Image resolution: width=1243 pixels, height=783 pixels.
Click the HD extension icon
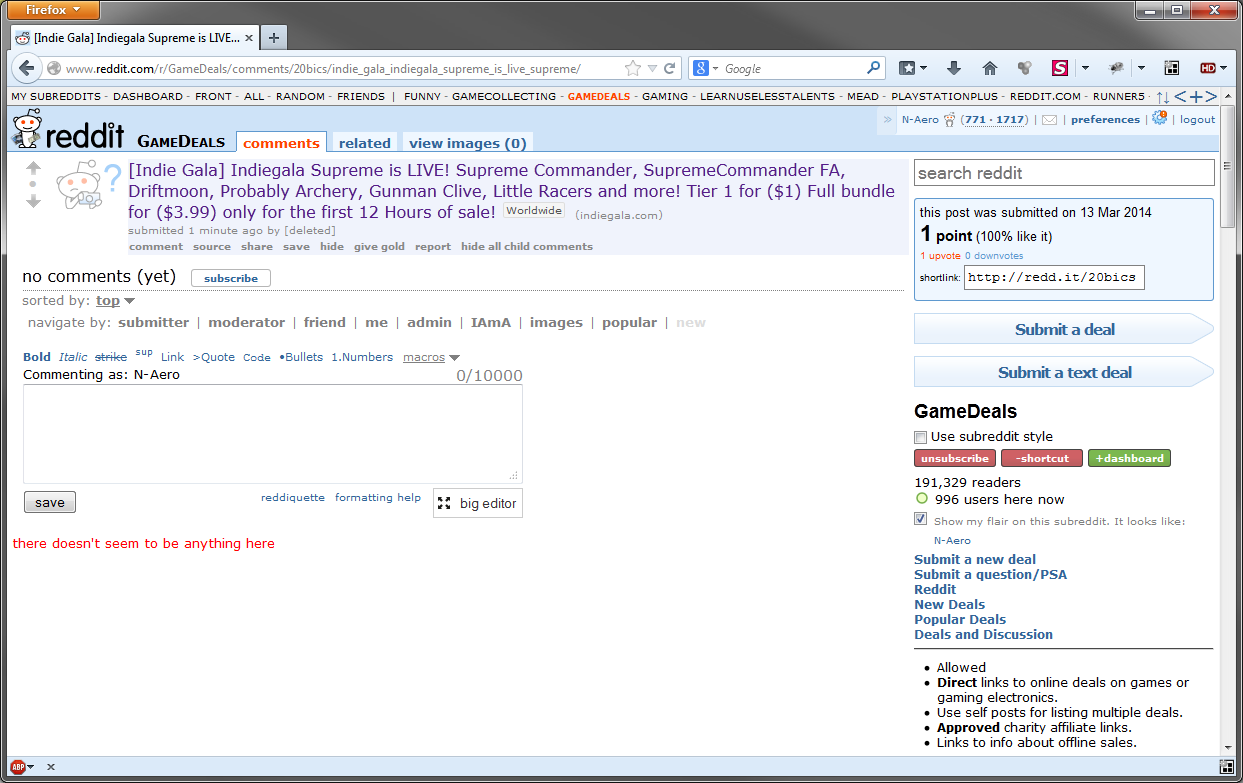pyautogui.click(x=1208, y=68)
